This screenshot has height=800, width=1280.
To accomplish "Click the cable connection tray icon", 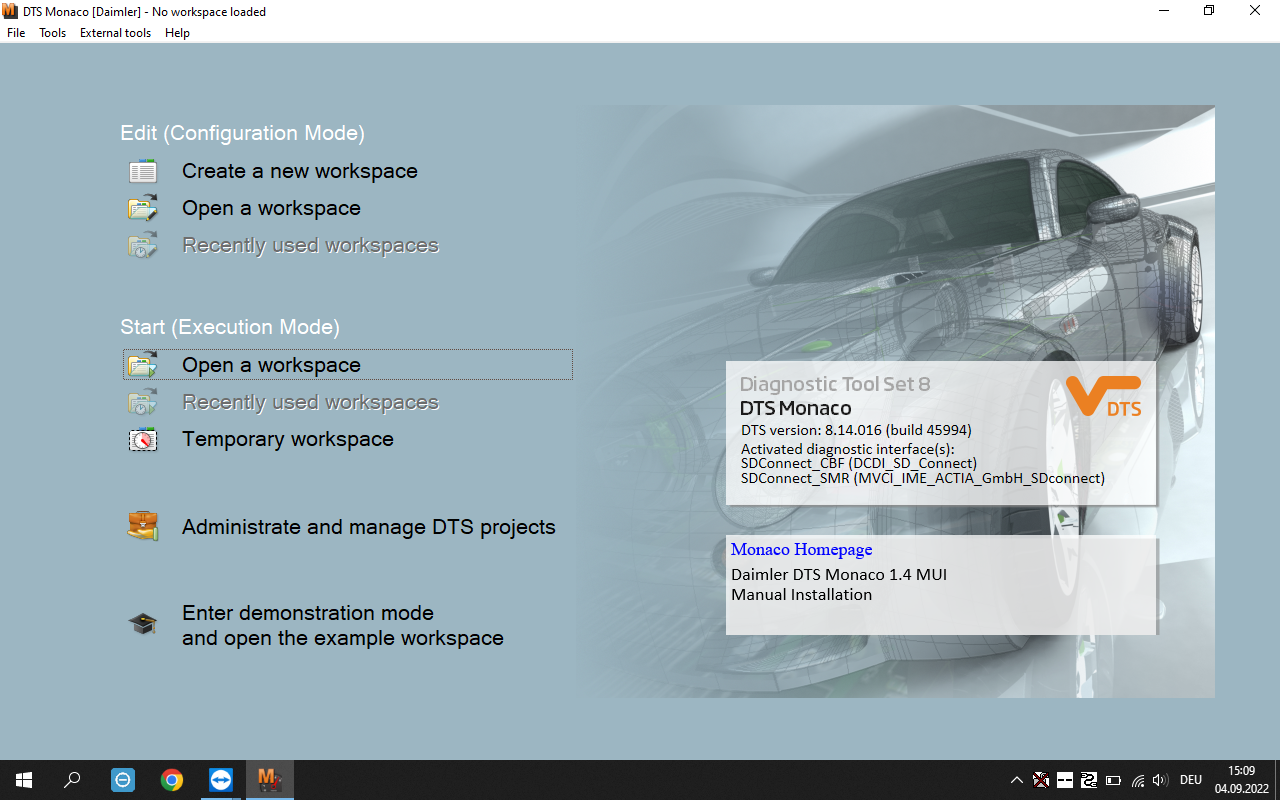I will pyautogui.click(x=1089, y=780).
